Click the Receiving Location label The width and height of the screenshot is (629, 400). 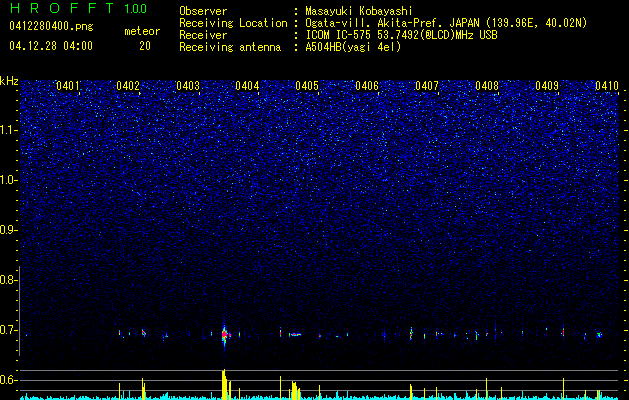point(233,23)
